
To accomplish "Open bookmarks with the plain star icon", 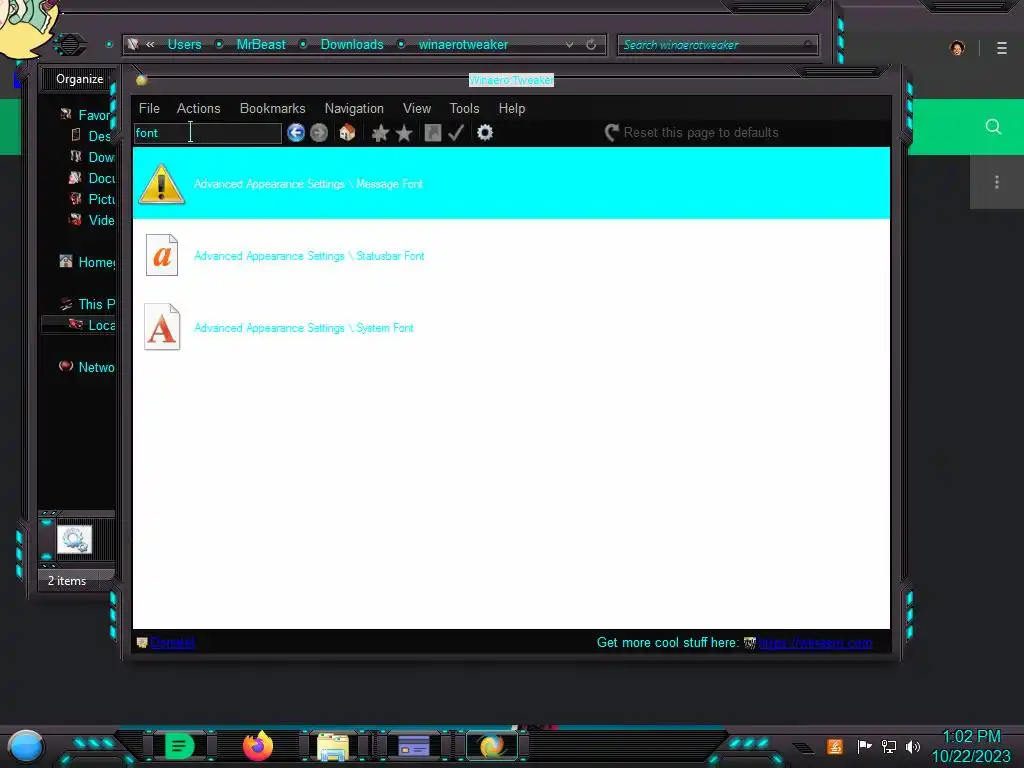I will coord(404,133).
